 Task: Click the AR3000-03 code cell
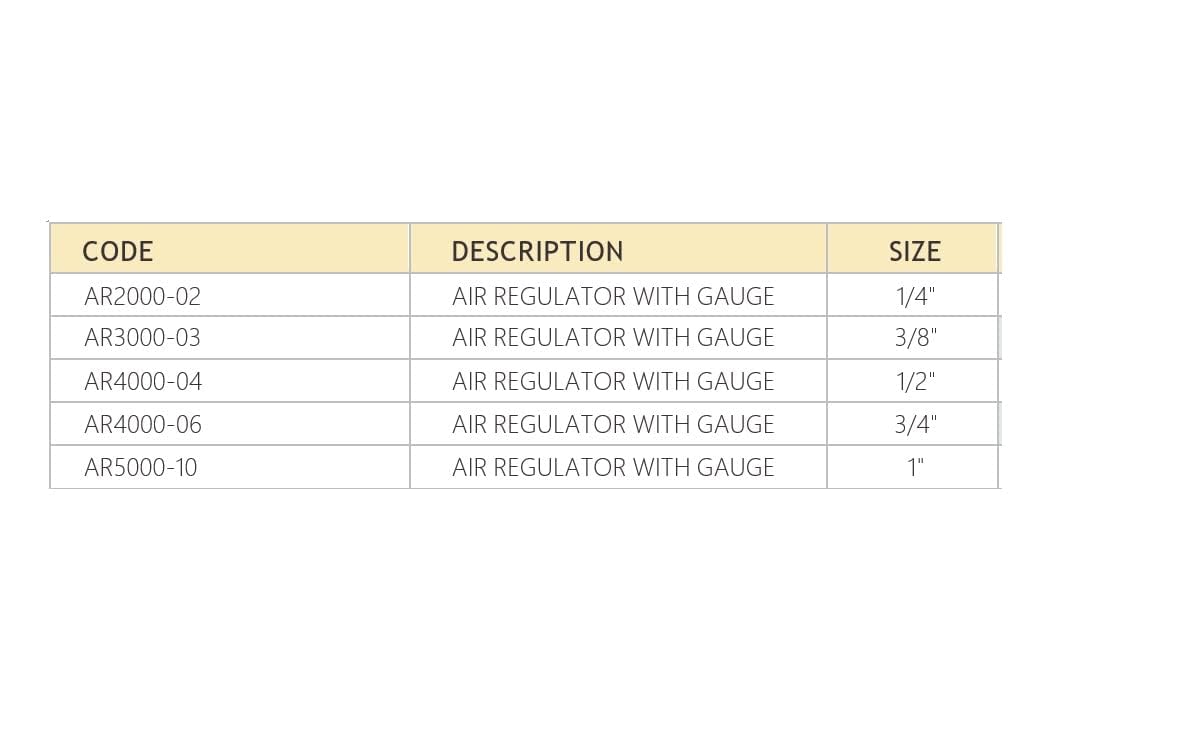143,338
